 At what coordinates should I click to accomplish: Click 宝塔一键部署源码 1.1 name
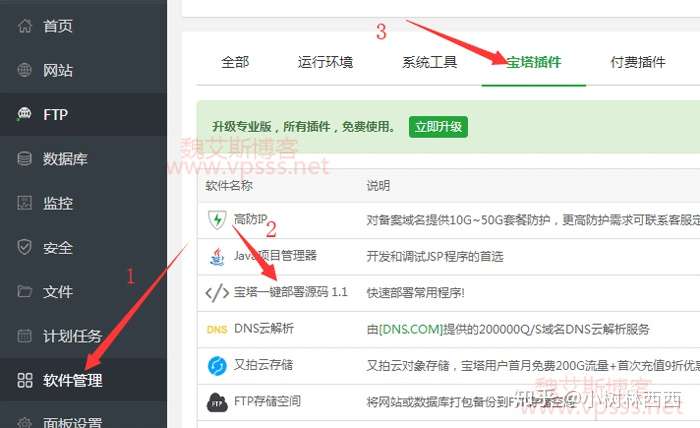pyautogui.click(x=291, y=292)
